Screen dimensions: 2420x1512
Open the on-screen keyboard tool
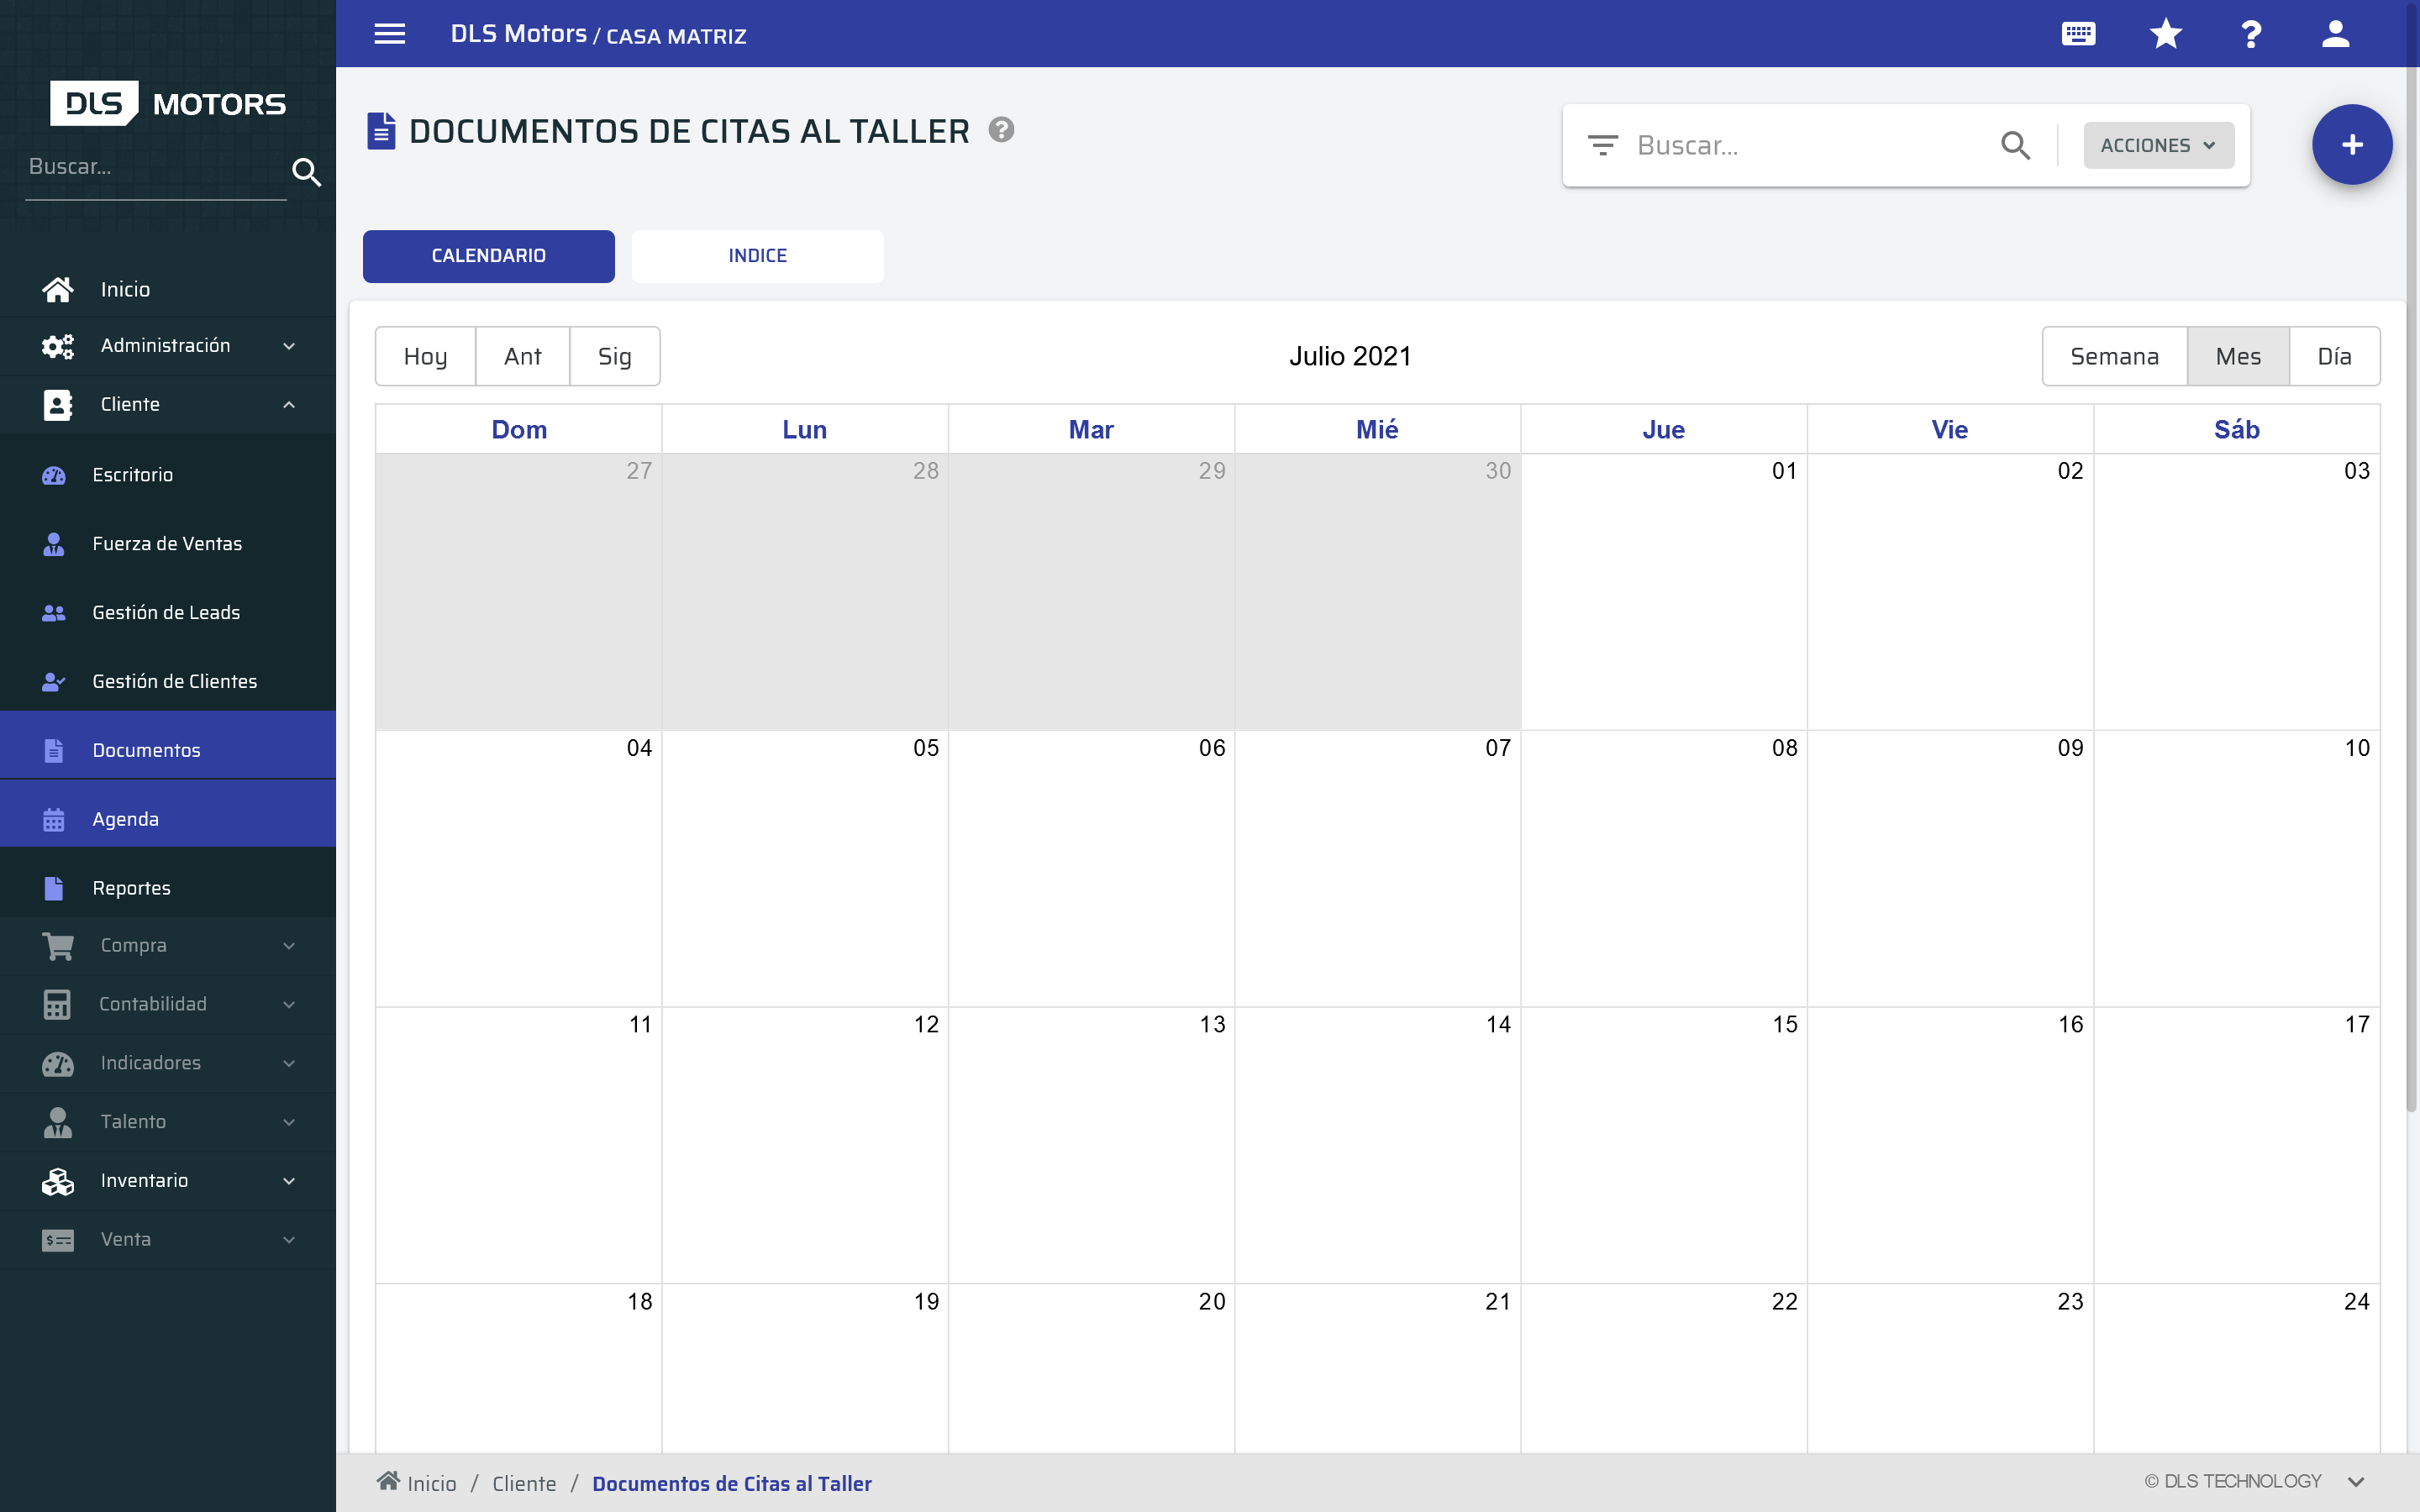click(2078, 33)
